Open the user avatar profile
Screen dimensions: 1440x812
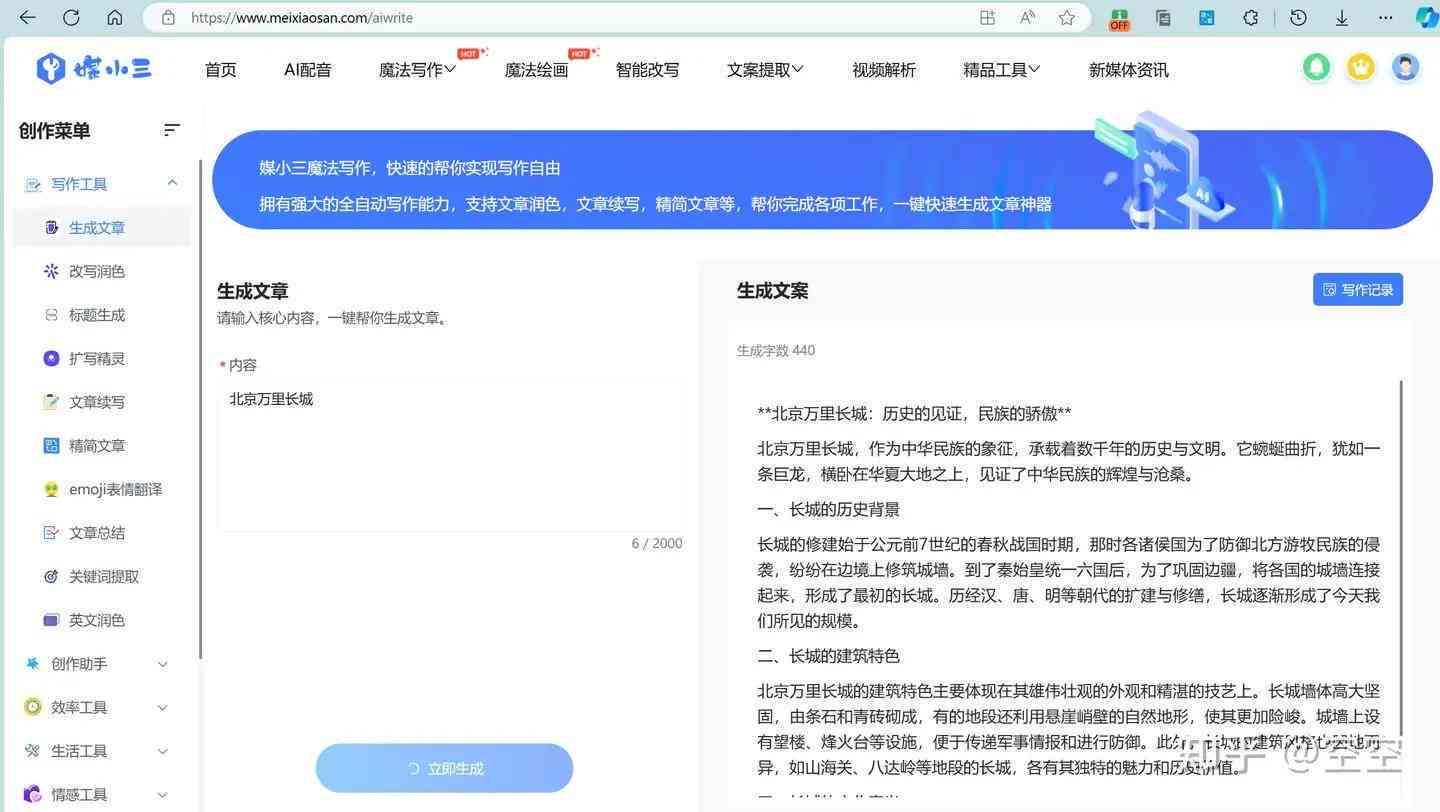click(x=1406, y=68)
